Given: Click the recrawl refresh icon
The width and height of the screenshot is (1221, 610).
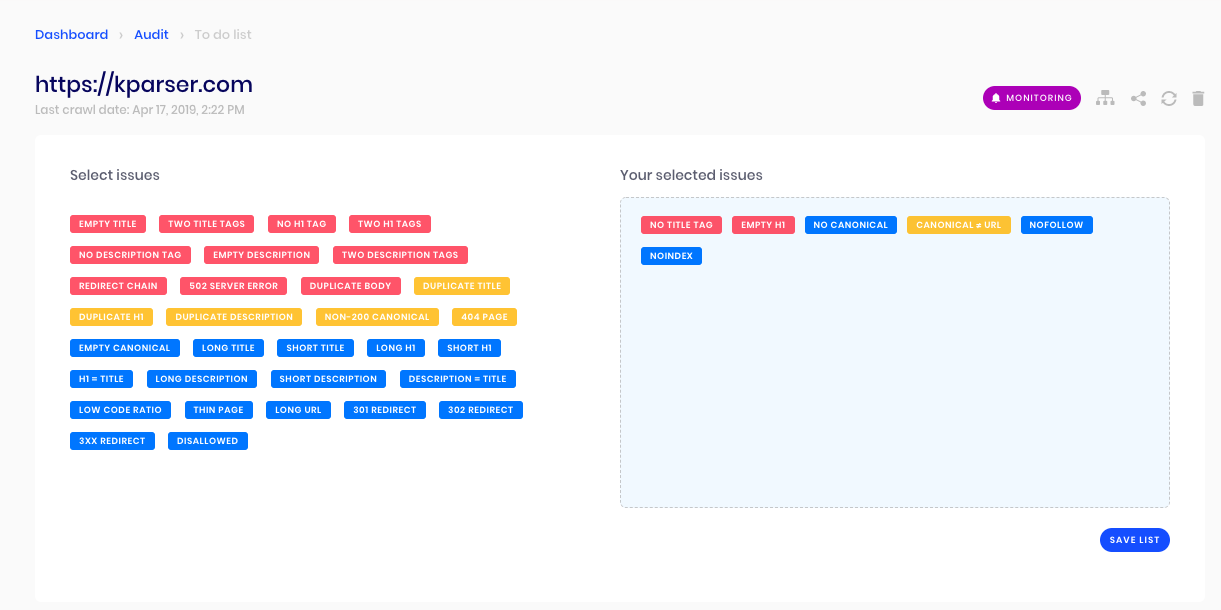Looking at the screenshot, I should 1168,98.
